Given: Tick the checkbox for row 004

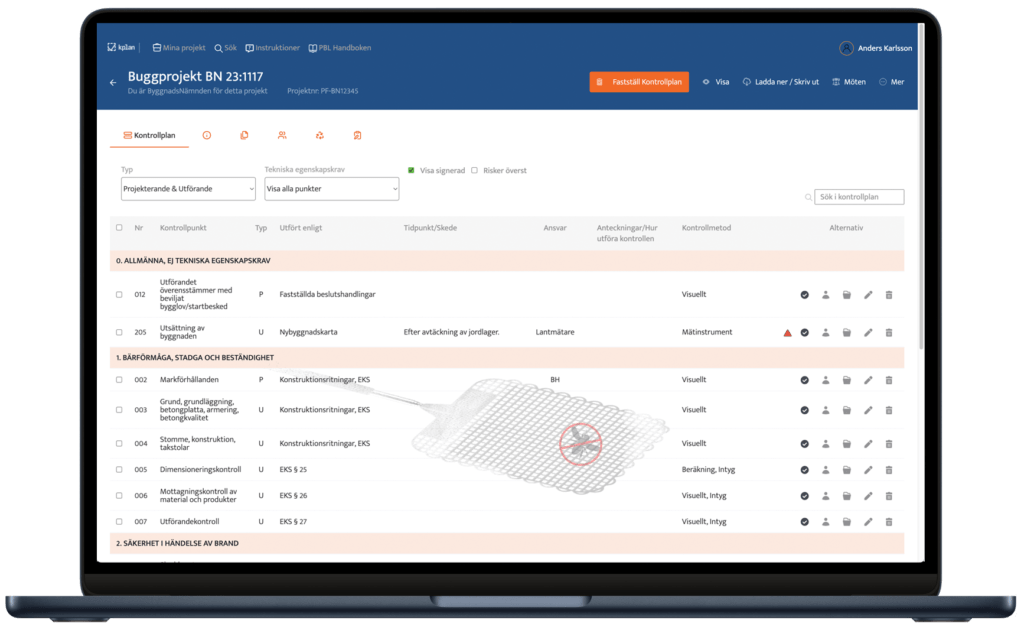Looking at the screenshot, I should point(119,444).
